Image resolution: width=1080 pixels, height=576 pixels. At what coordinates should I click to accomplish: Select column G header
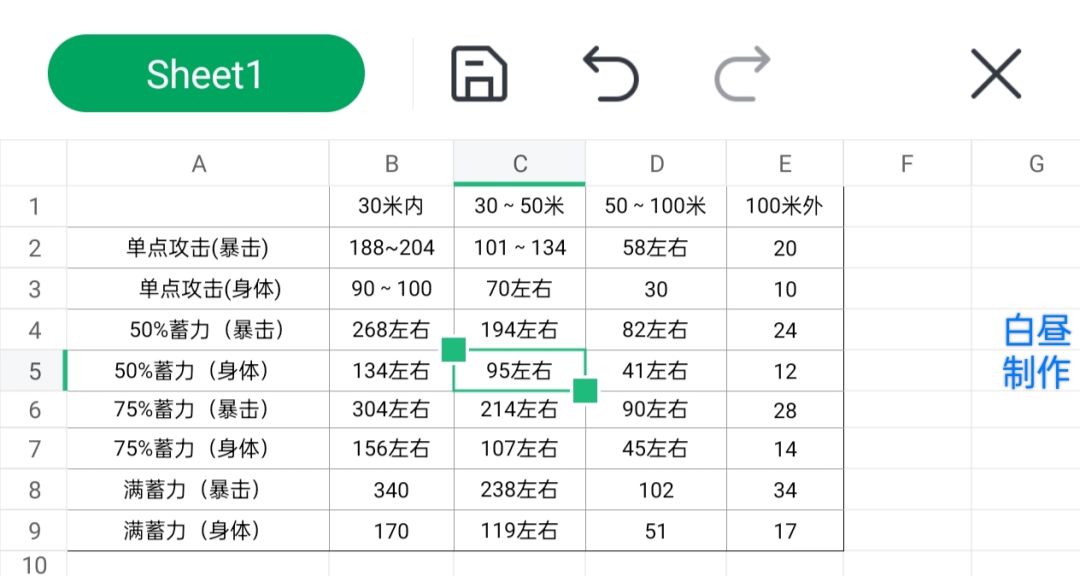click(1036, 164)
